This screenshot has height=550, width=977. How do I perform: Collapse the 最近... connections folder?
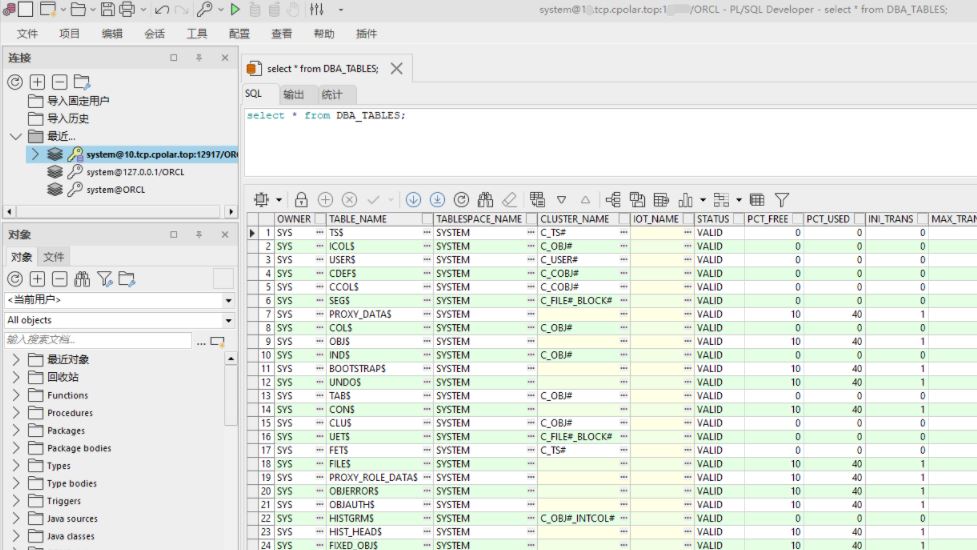pyautogui.click(x=15, y=136)
